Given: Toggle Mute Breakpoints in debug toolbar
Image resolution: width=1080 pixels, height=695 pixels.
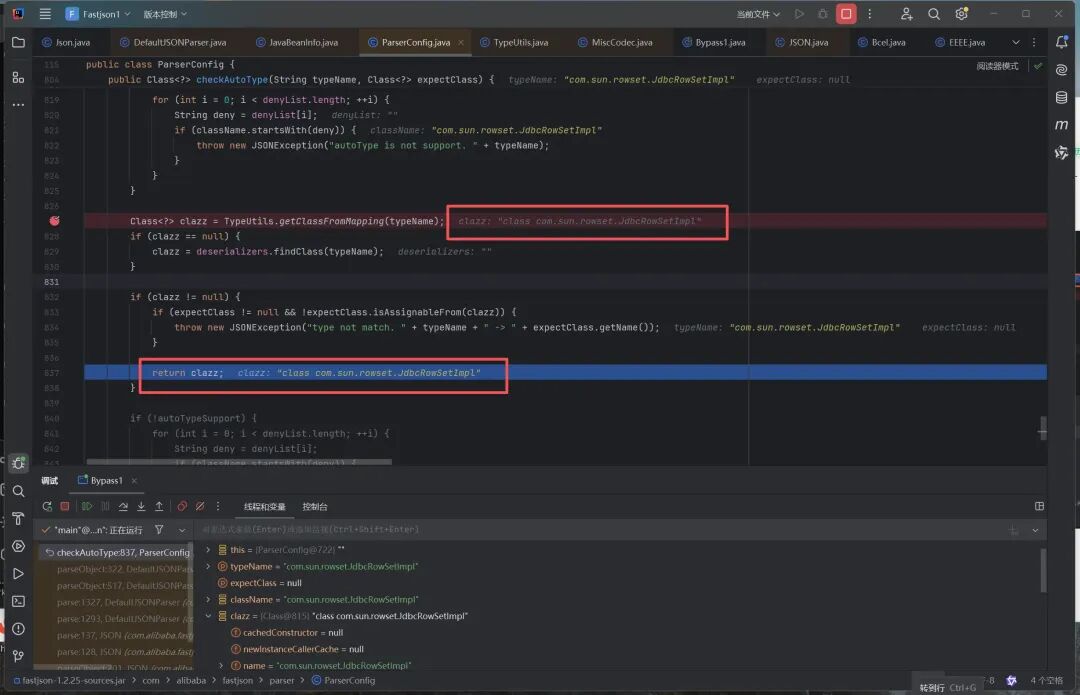Looking at the screenshot, I should point(200,506).
